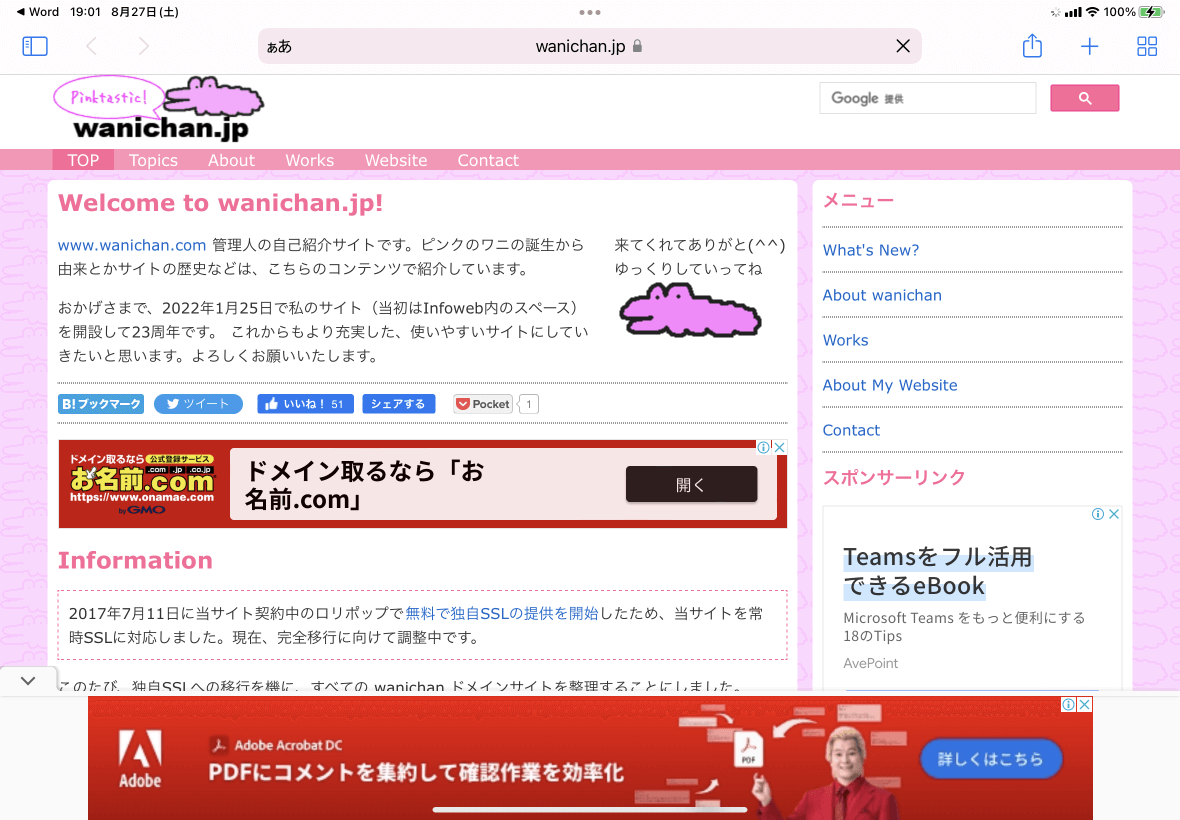Save the page with the Pocket button
The image size is (1180, 820).
483,404
